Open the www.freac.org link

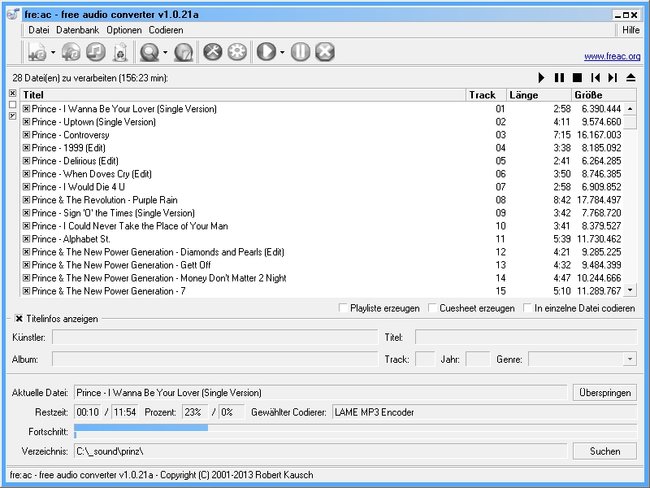[612, 56]
